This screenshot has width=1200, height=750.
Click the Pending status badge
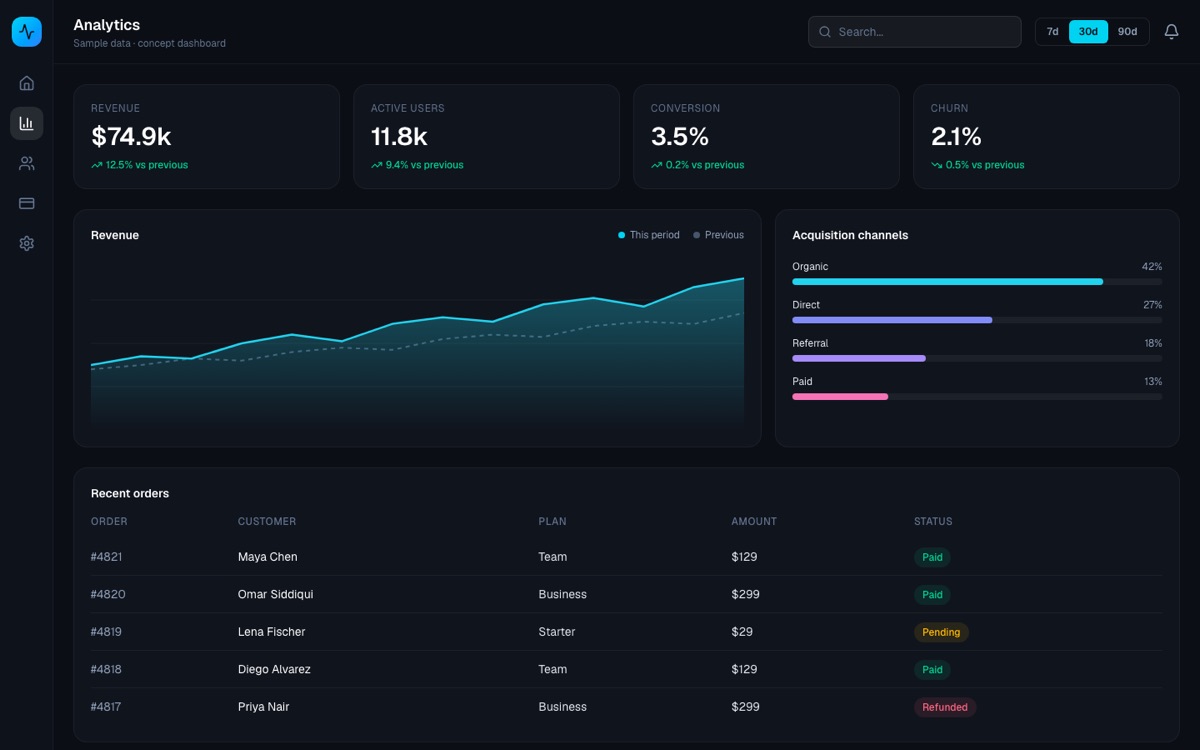(x=941, y=632)
